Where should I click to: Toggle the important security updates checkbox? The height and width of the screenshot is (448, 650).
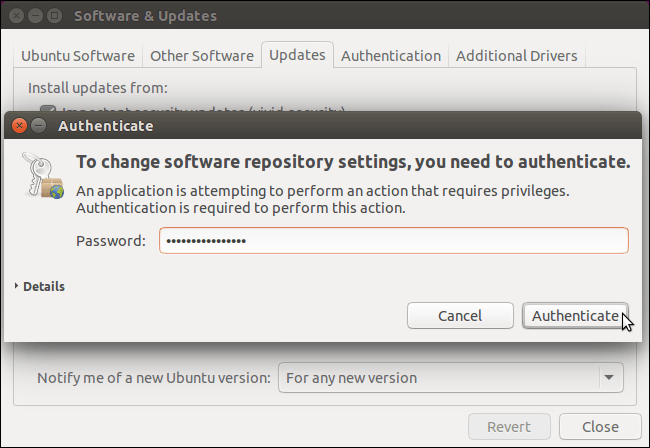click(x=47, y=108)
